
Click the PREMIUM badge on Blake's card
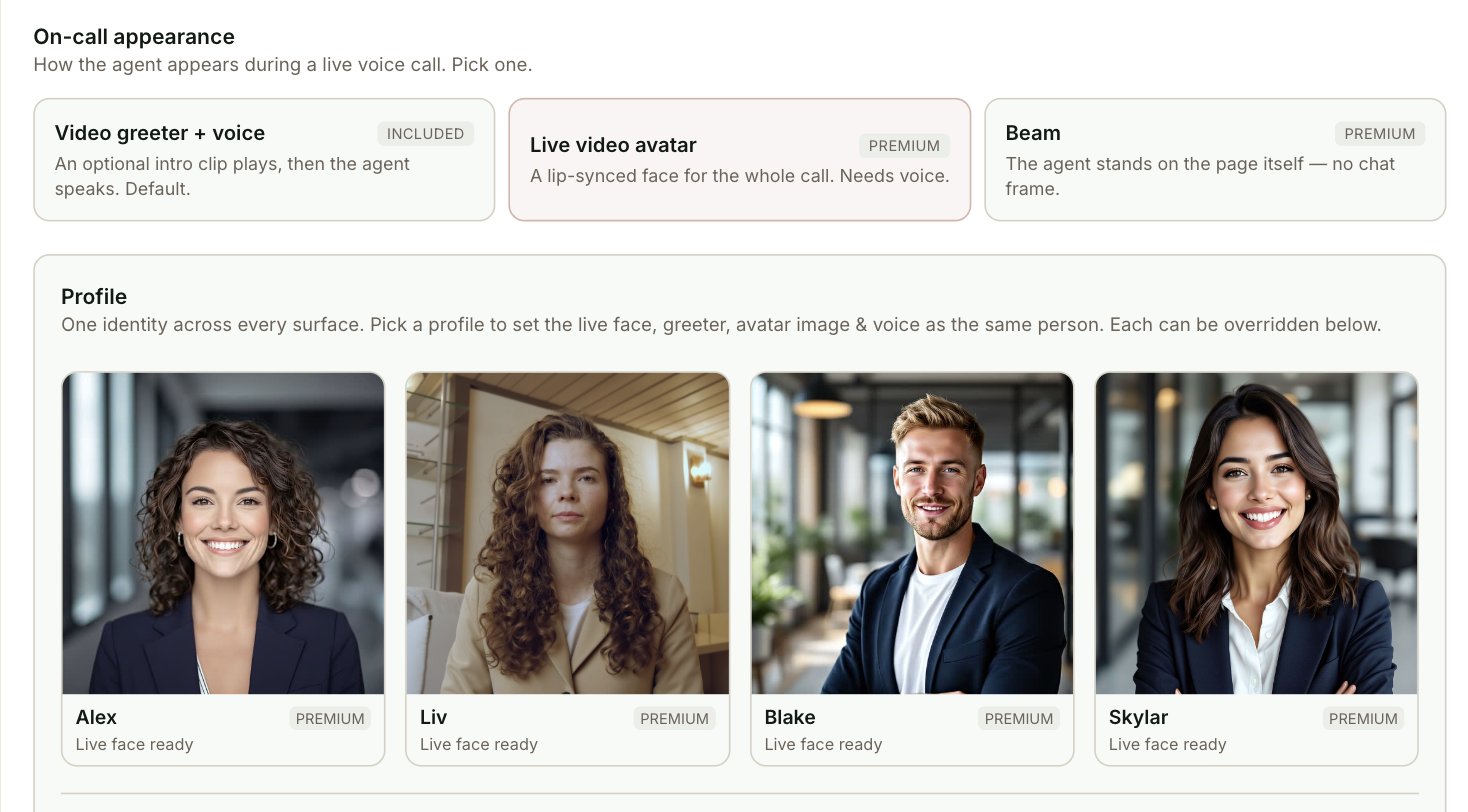[x=1019, y=718]
